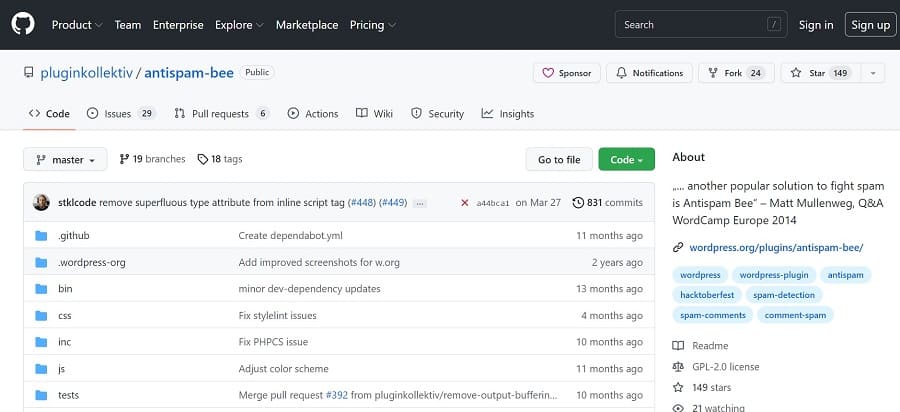Switch to the Issues tab

click(x=121, y=114)
